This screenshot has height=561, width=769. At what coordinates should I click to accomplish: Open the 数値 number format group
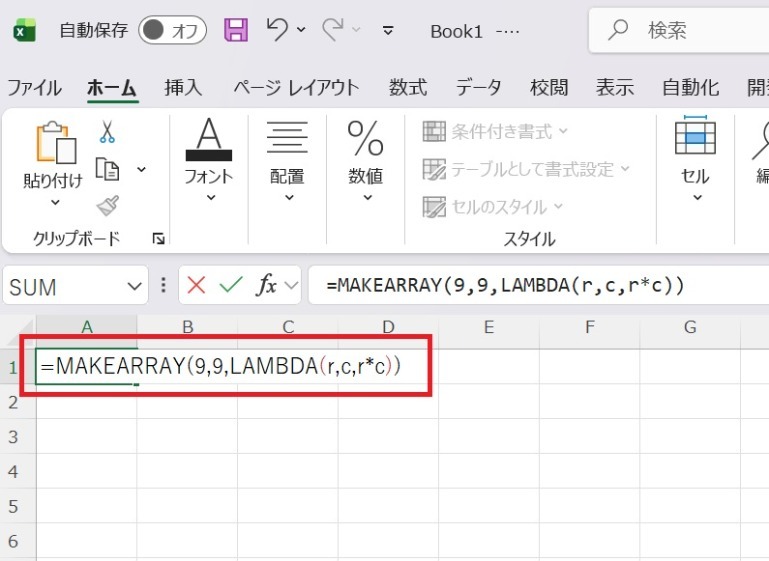(366, 159)
